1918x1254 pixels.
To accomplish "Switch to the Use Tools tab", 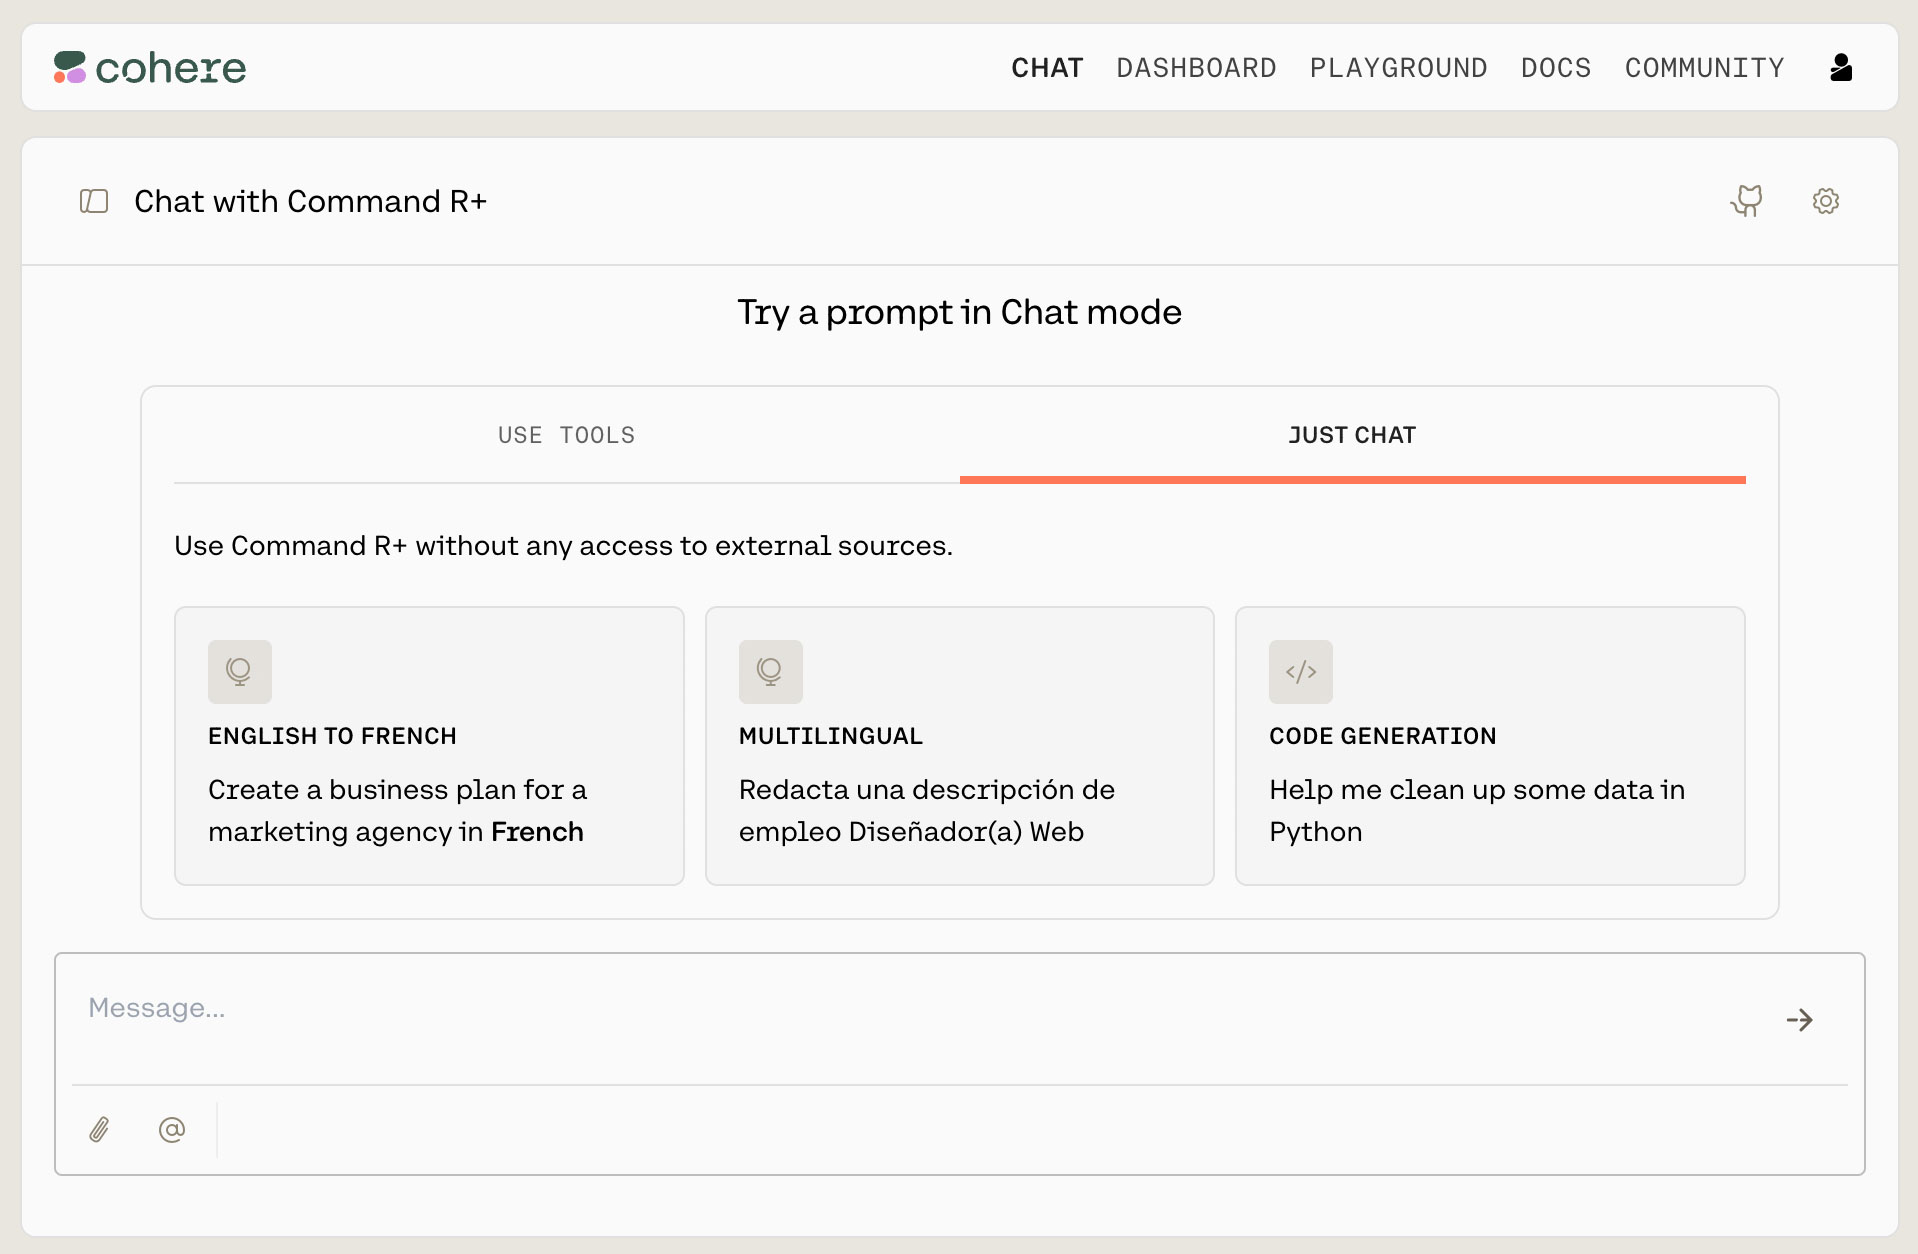I will (x=567, y=435).
